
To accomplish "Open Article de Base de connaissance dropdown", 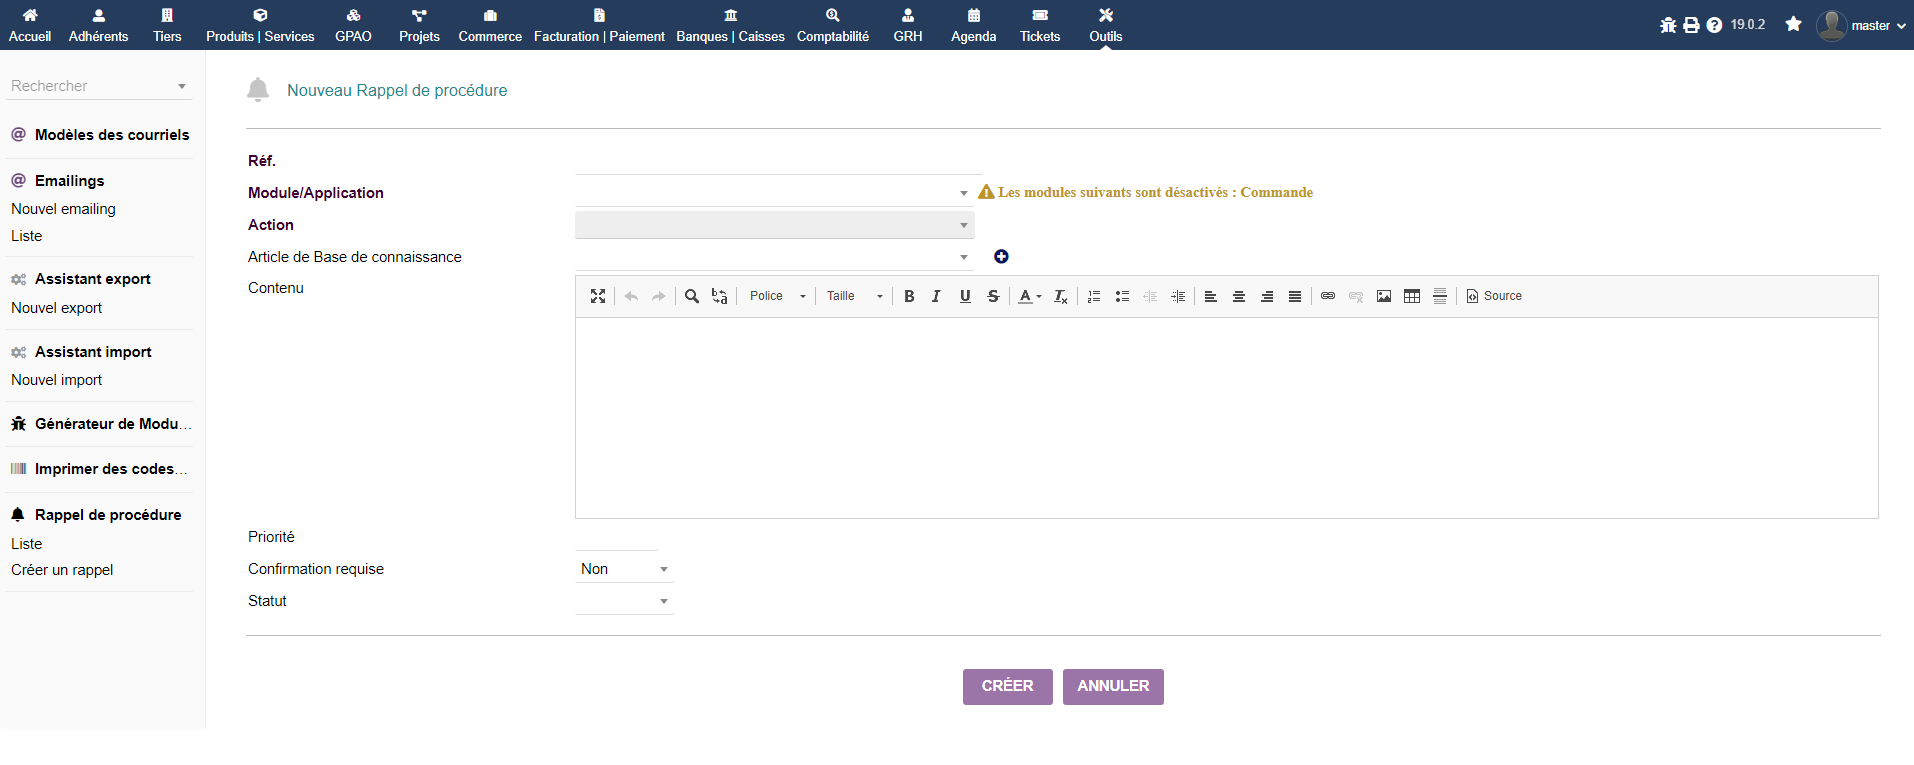I will (774, 257).
